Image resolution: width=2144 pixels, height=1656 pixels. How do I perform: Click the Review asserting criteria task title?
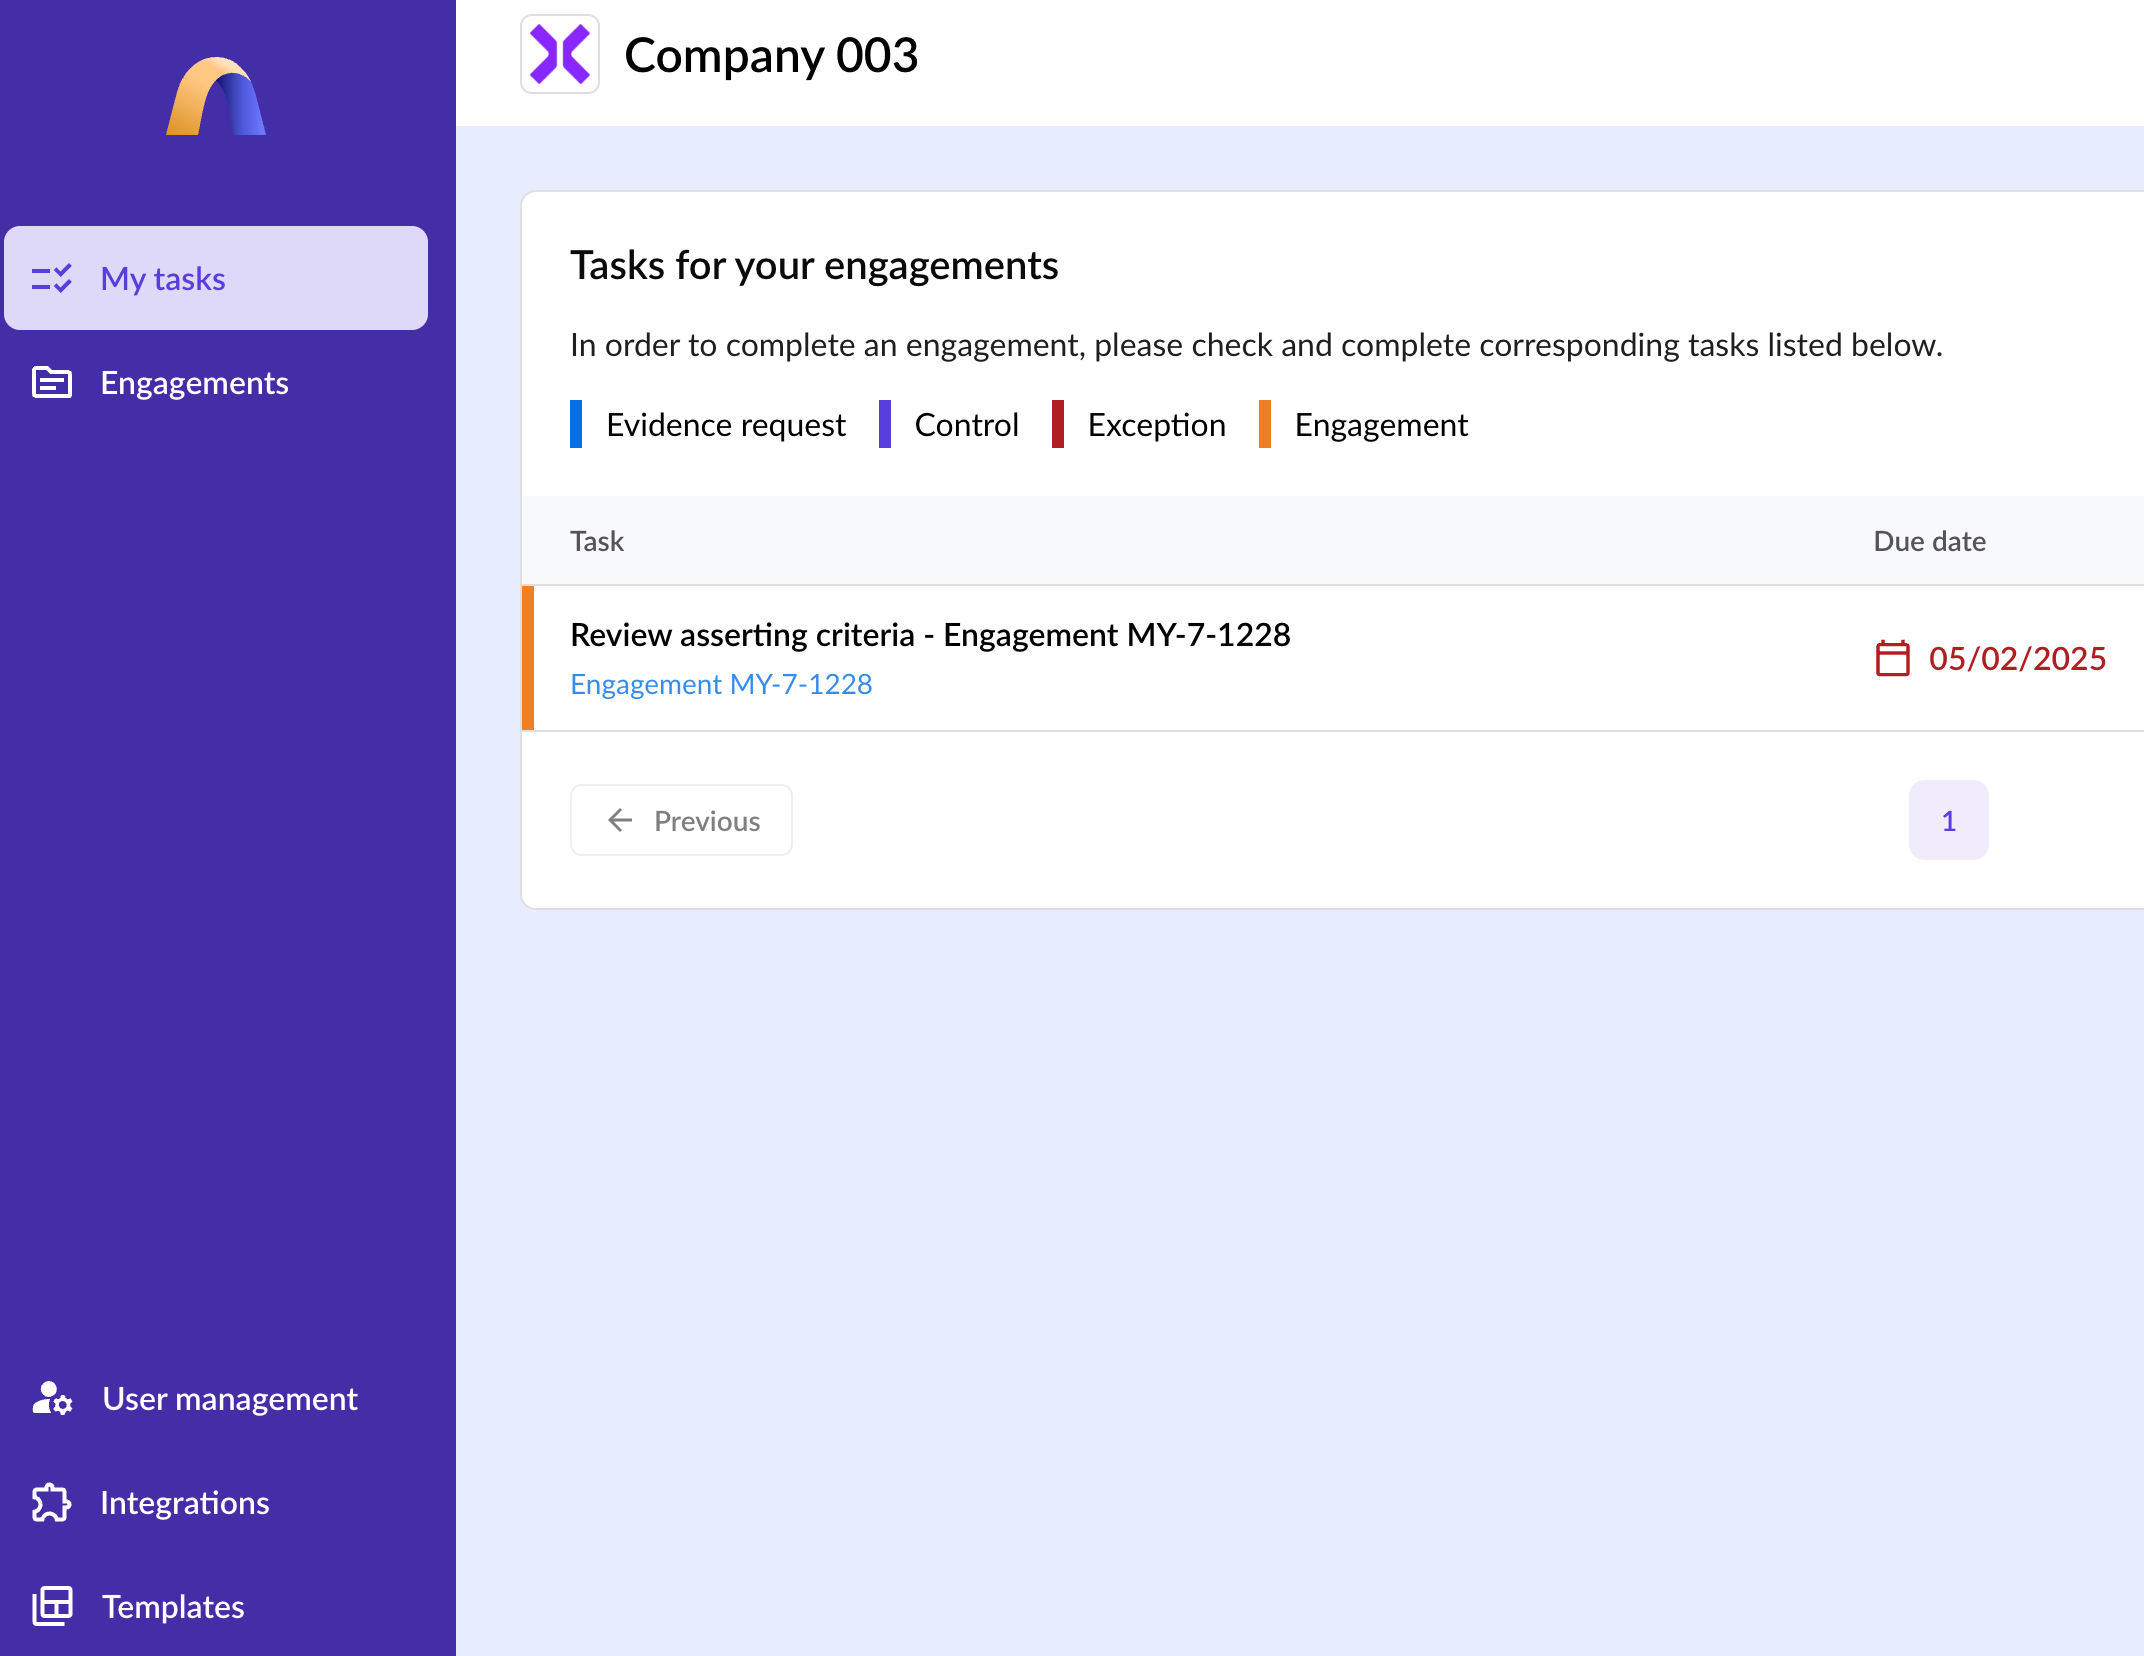[930, 635]
